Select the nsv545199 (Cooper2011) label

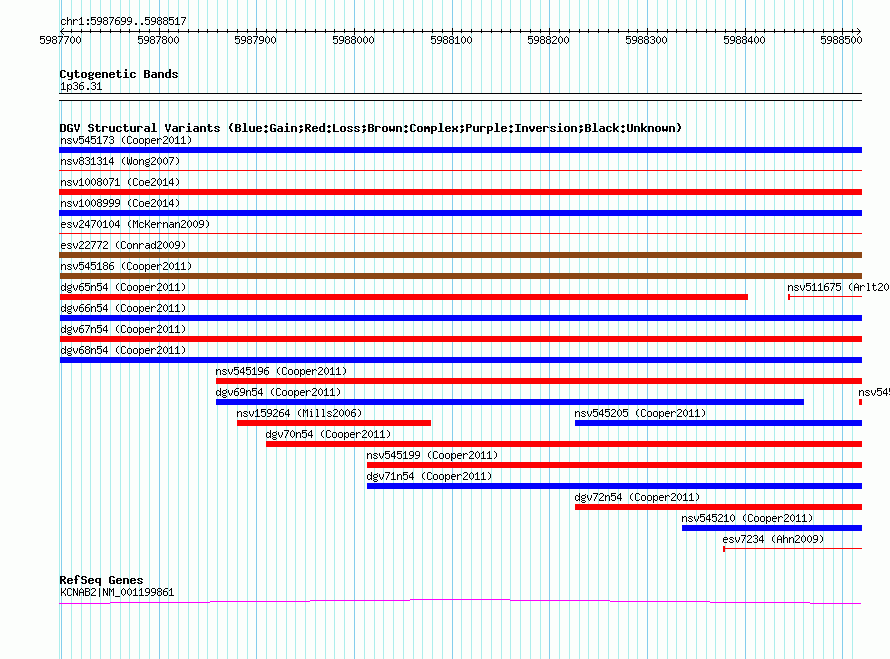(432, 455)
